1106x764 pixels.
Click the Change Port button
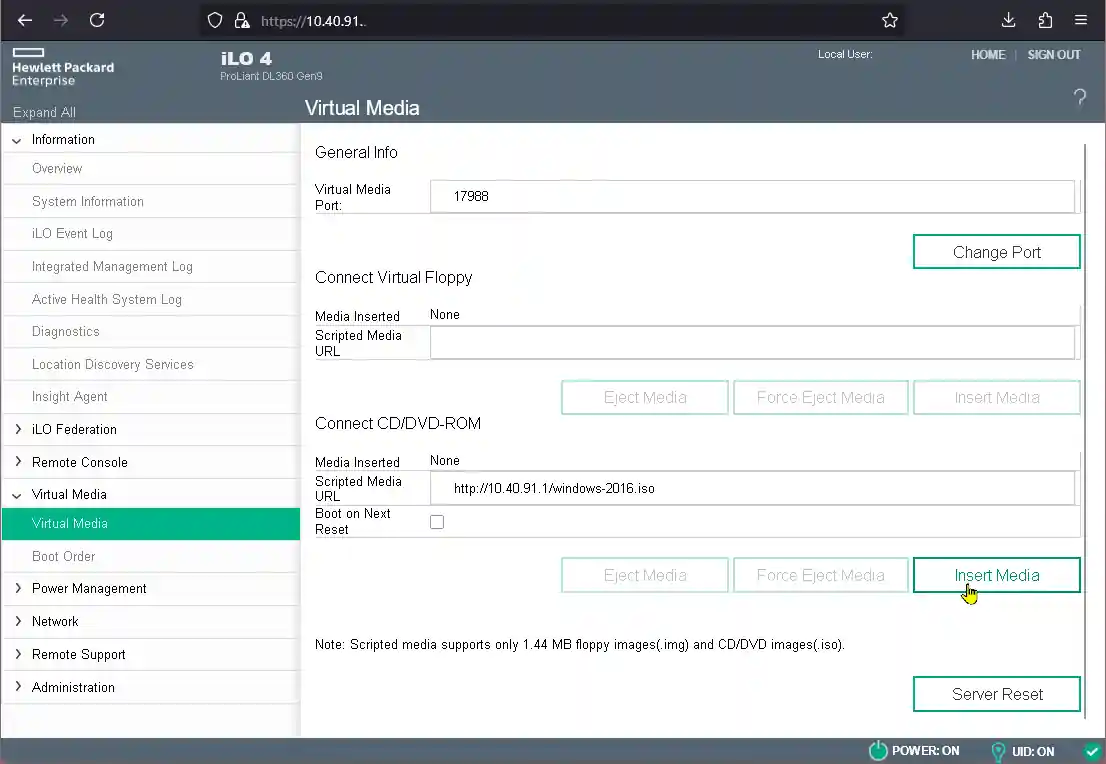[997, 252]
